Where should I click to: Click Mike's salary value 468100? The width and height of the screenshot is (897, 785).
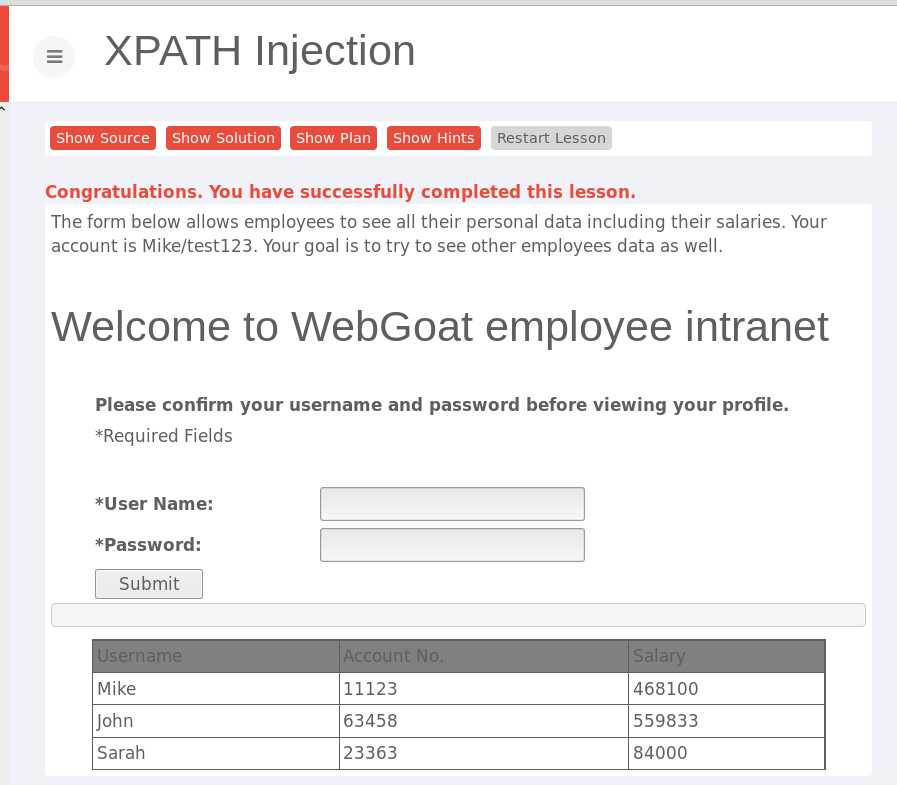pos(666,689)
